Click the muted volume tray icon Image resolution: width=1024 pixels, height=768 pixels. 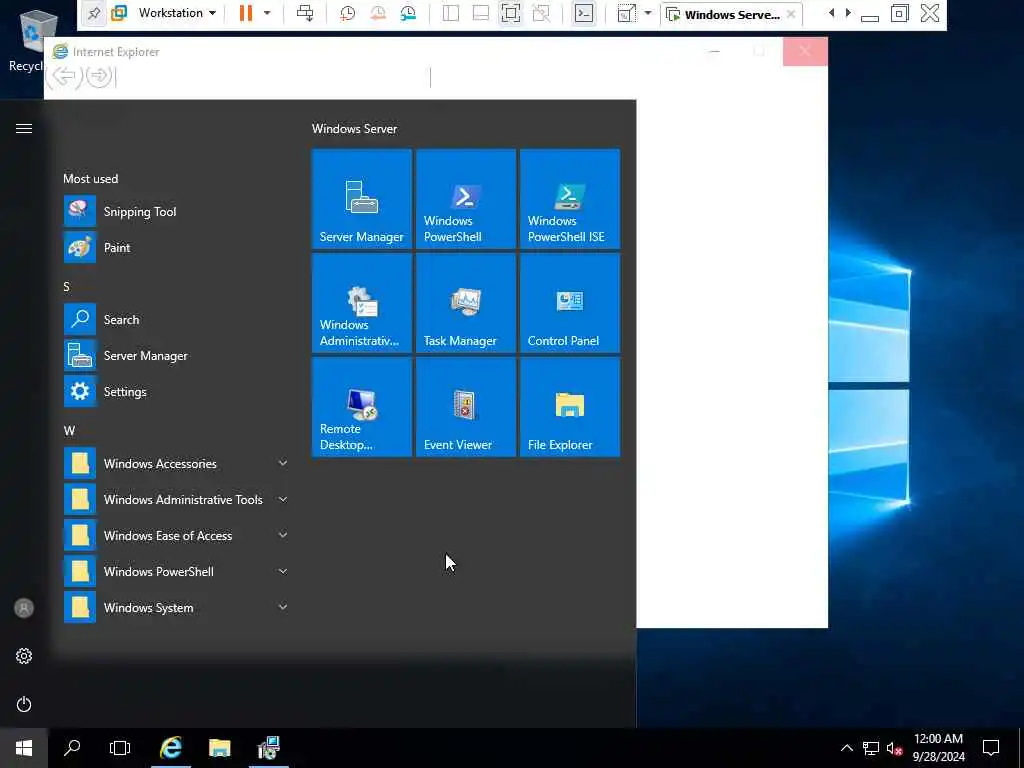[x=894, y=748]
